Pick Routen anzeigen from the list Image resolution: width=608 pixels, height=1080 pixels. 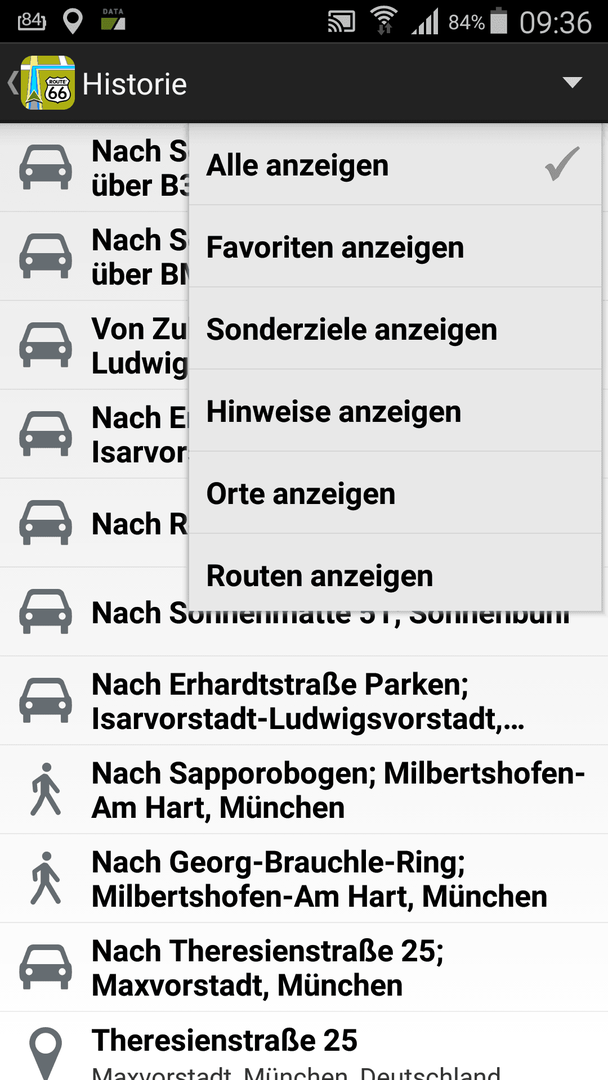coord(395,574)
